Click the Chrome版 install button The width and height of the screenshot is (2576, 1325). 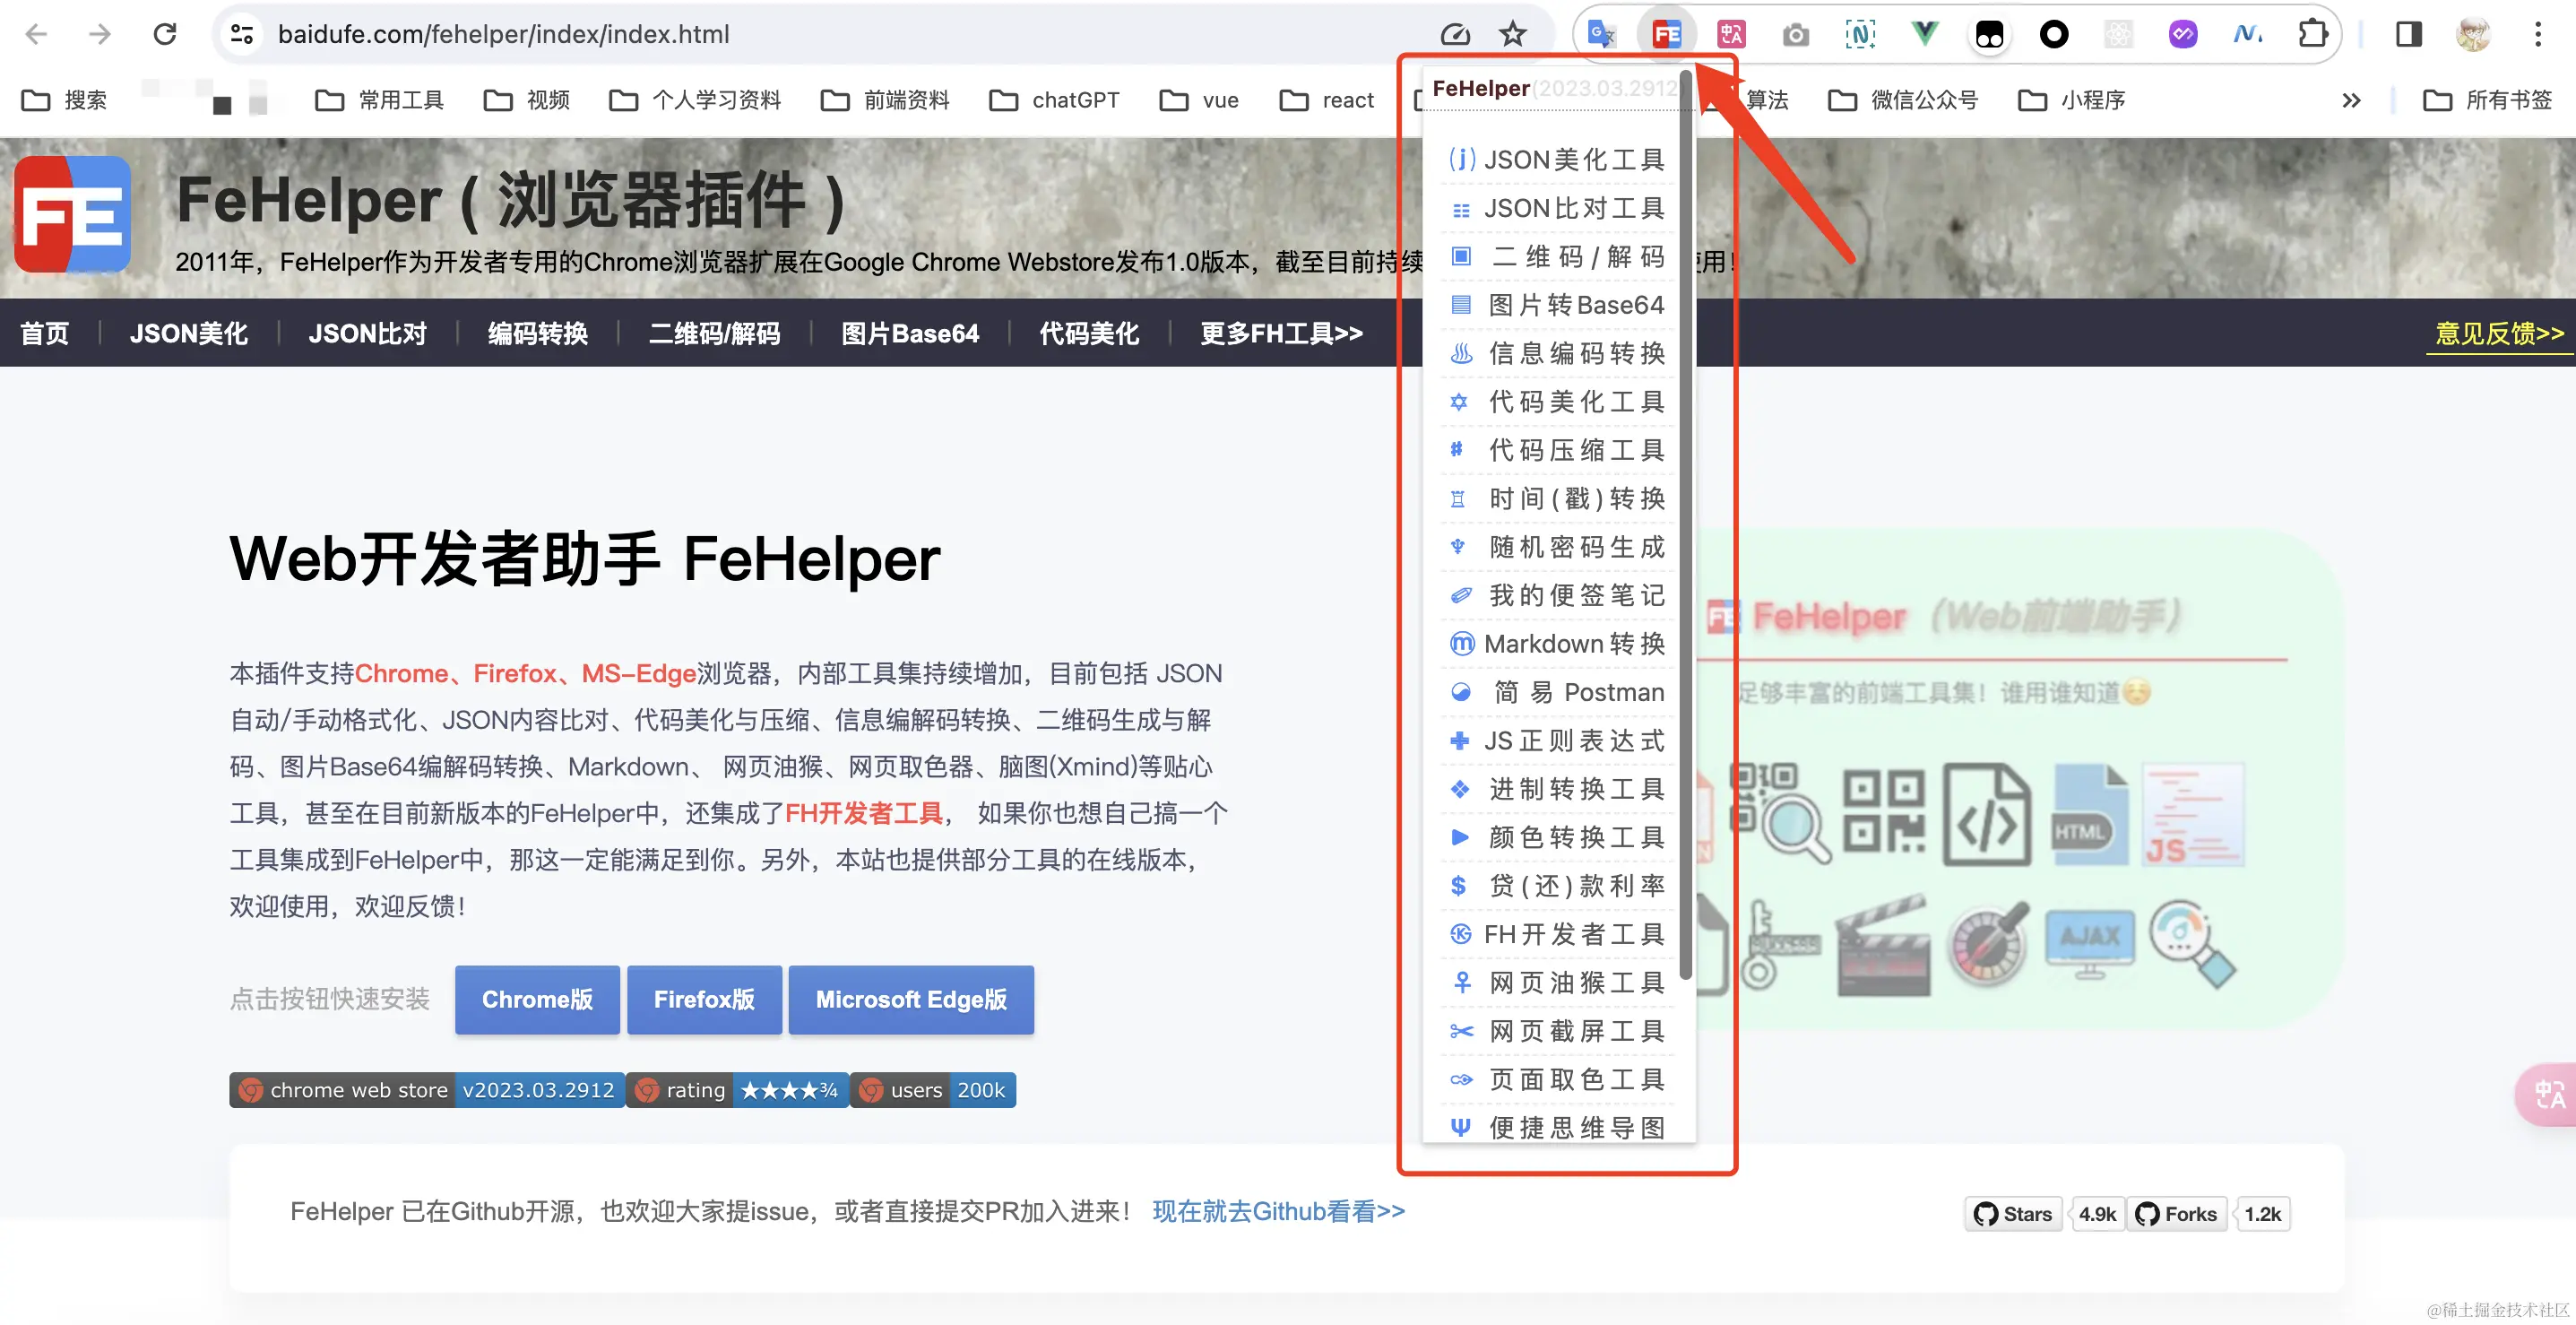[537, 999]
